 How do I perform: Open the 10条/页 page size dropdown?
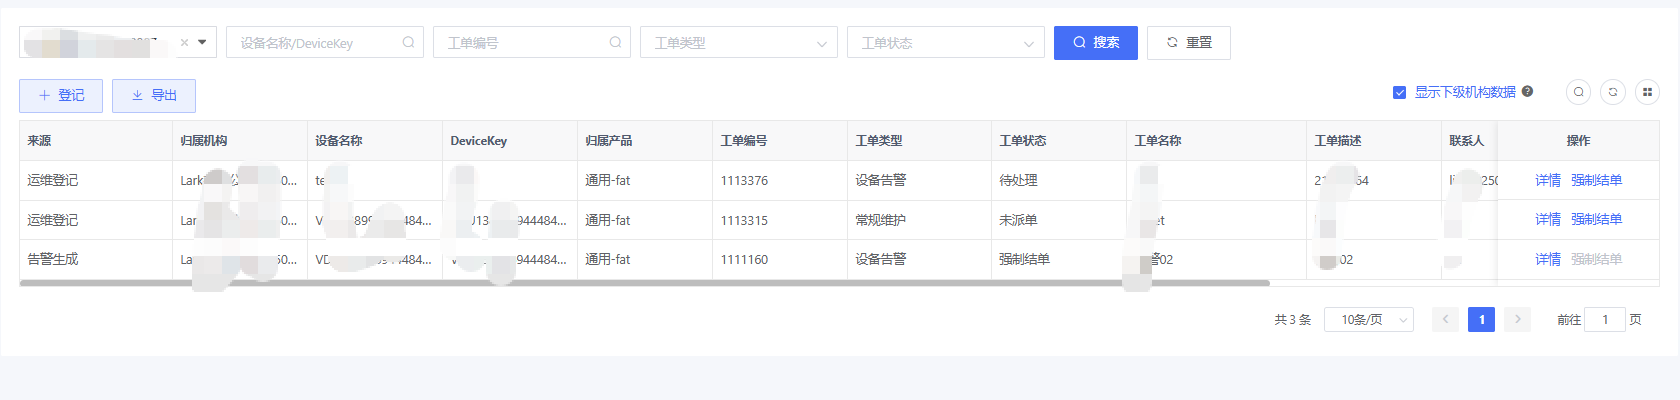pos(1368,320)
